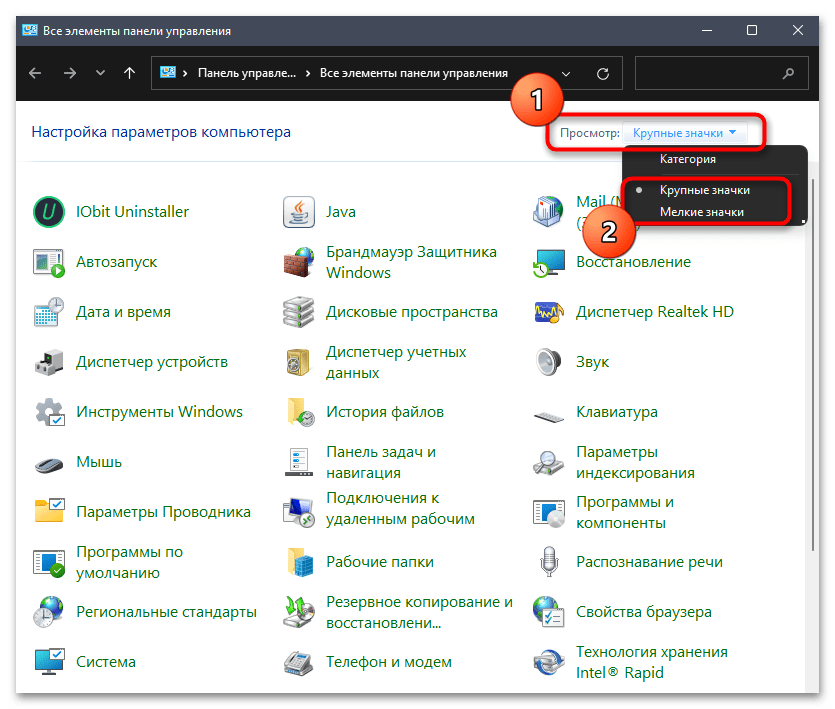Click the Speech Recognition microphone icon

click(549, 562)
